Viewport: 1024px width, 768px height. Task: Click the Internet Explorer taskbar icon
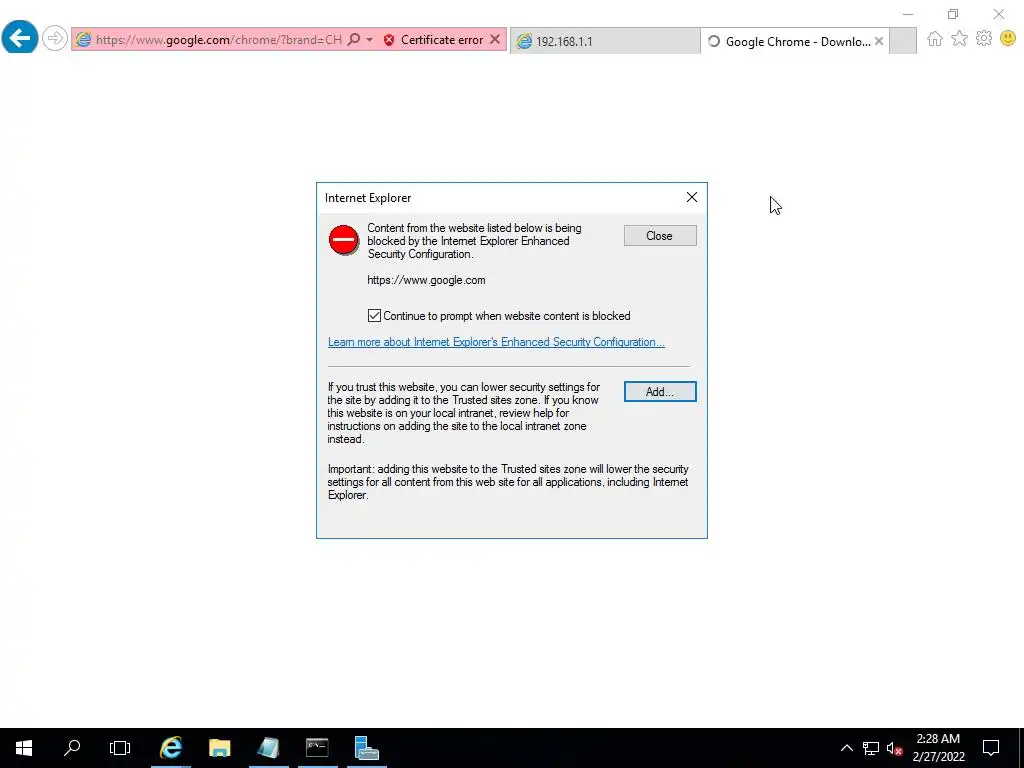pos(170,748)
